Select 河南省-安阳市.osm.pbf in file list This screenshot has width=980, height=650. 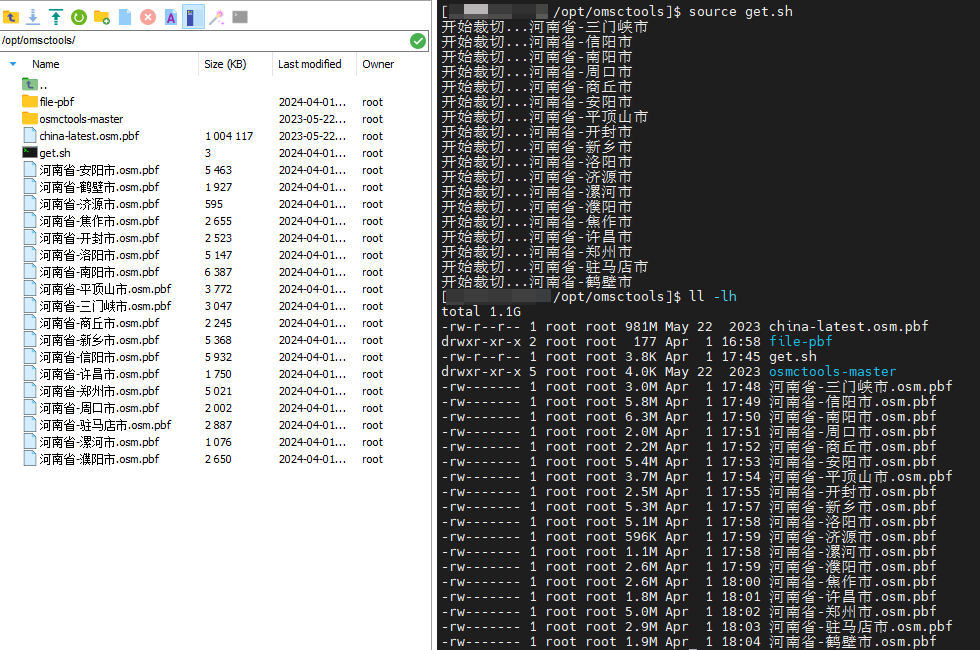click(99, 170)
